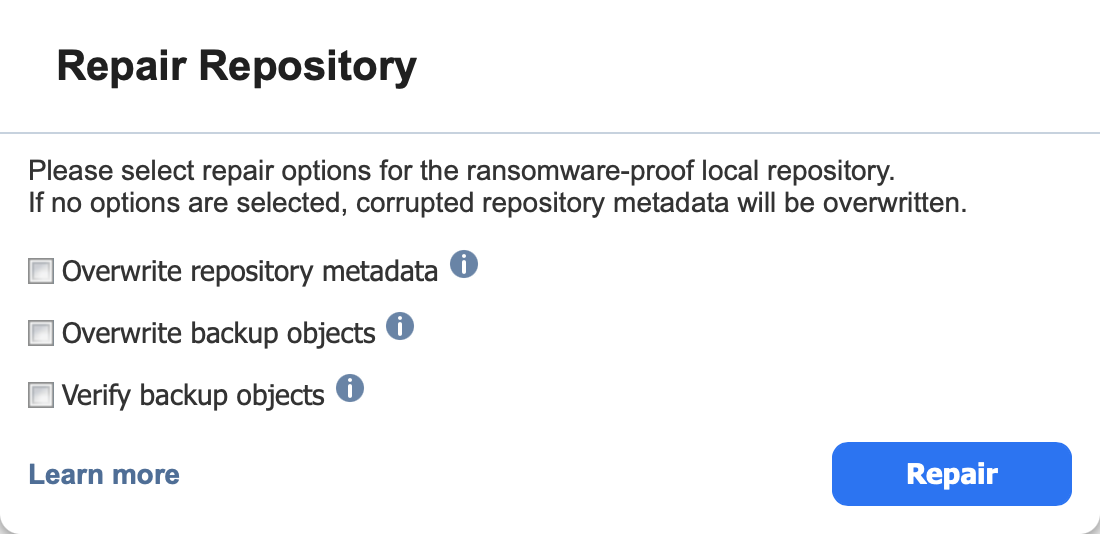This screenshot has height=534, width=1100.
Task: Click info icon next to Overwrite backup objects
Action: tap(400, 326)
